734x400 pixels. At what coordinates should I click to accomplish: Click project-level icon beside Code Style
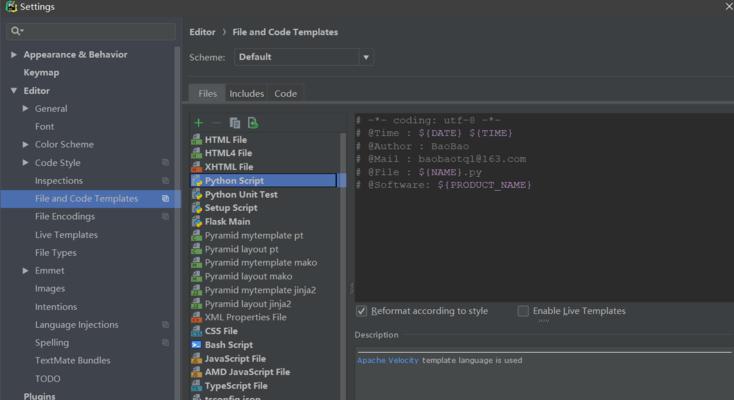(x=165, y=163)
